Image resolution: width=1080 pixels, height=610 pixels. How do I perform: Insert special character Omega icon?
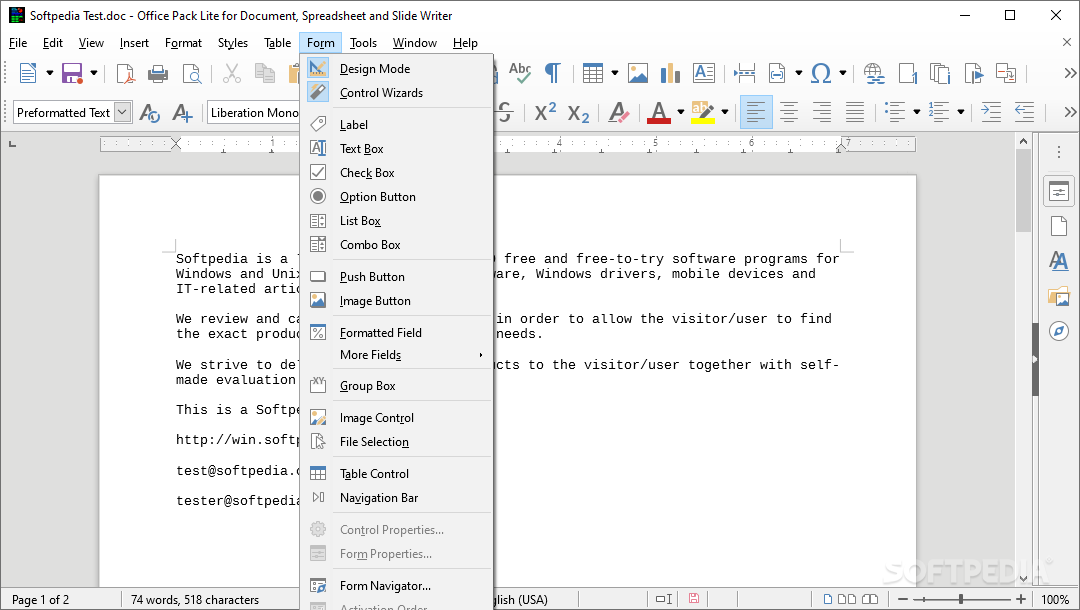click(x=821, y=73)
